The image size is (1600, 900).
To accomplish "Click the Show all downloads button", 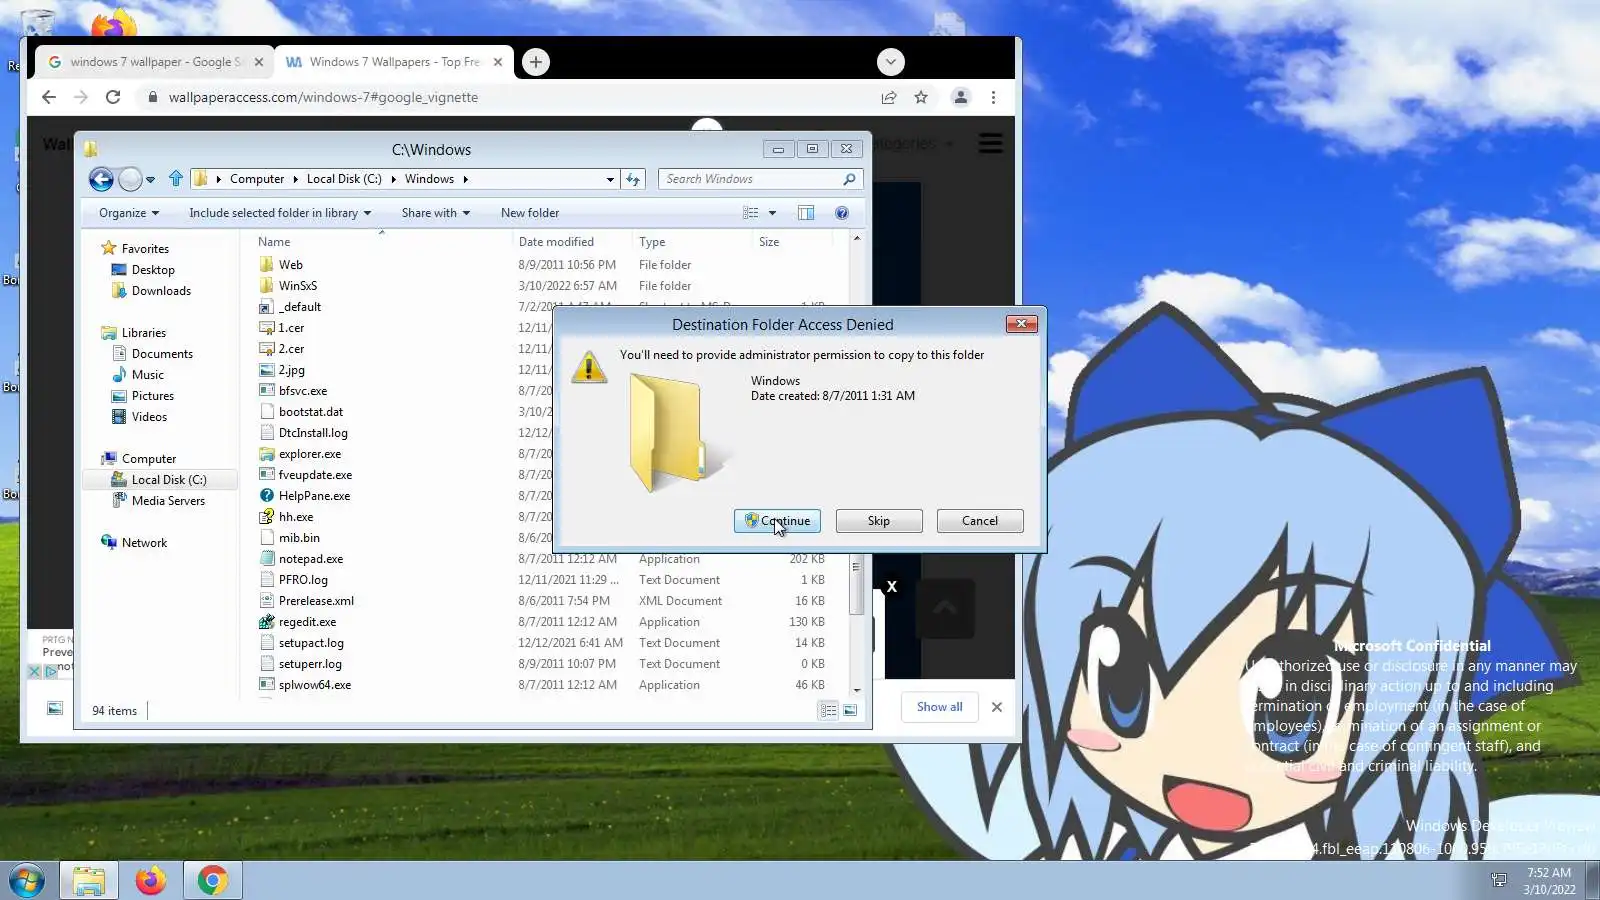I will pos(940,707).
